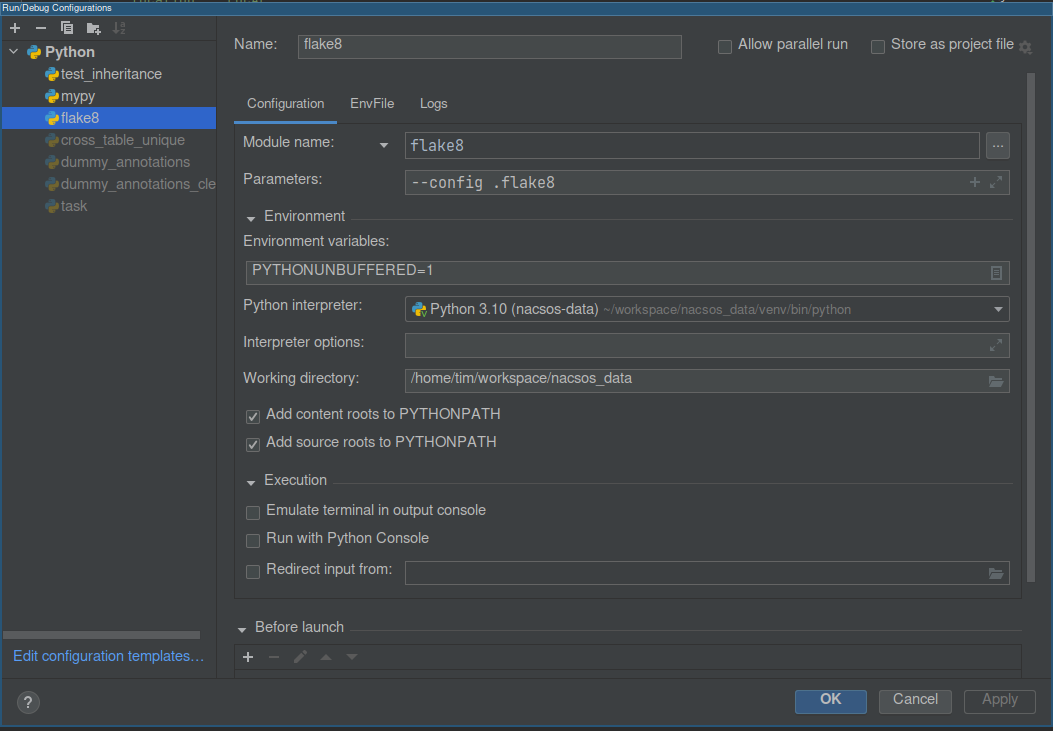Enable Allow parallel run
The image size is (1053, 731).
pyautogui.click(x=725, y=46)
